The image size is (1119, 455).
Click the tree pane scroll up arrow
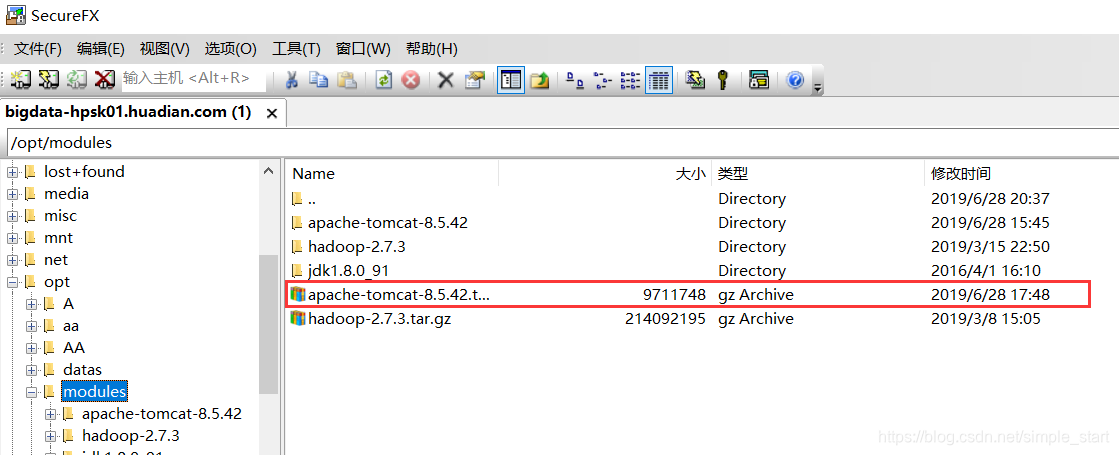click(x=268, y=172)
